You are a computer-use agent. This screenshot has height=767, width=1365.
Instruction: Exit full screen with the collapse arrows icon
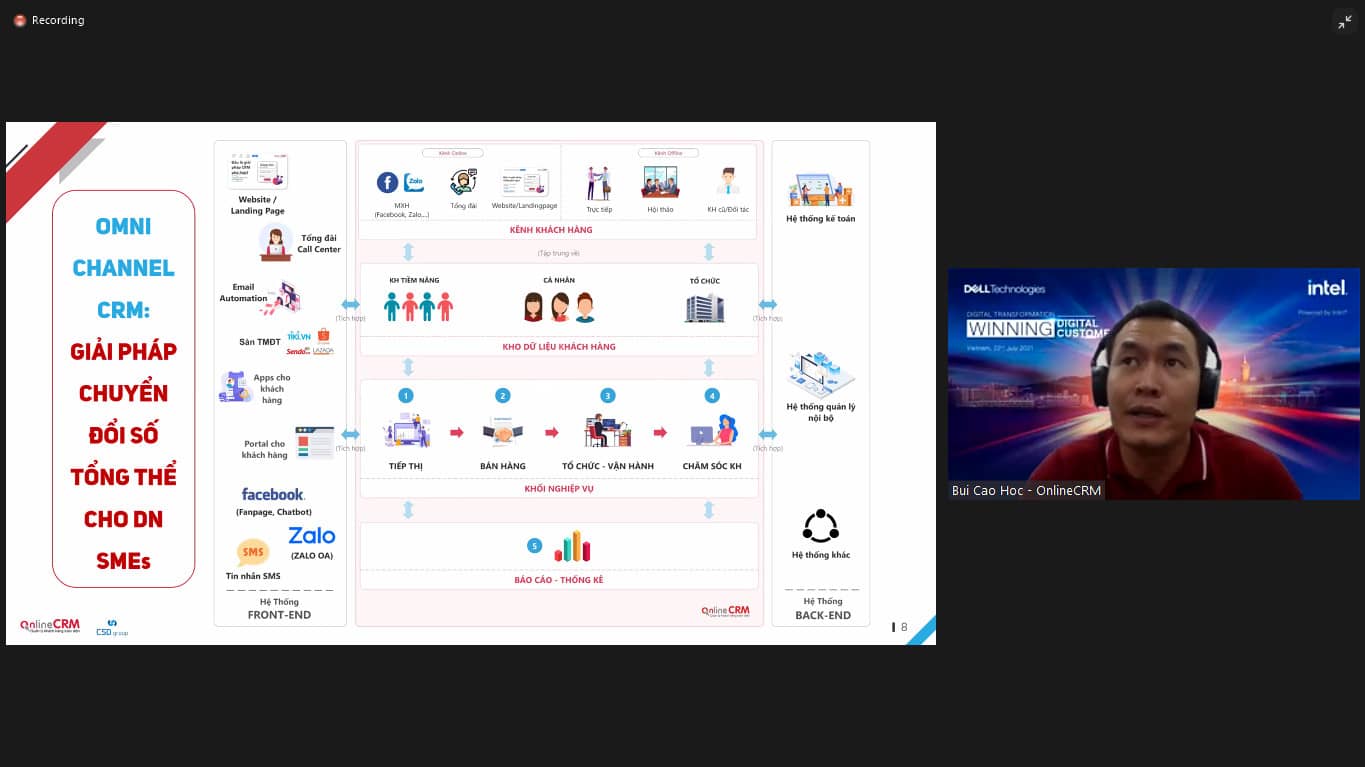click(1345, 22)
